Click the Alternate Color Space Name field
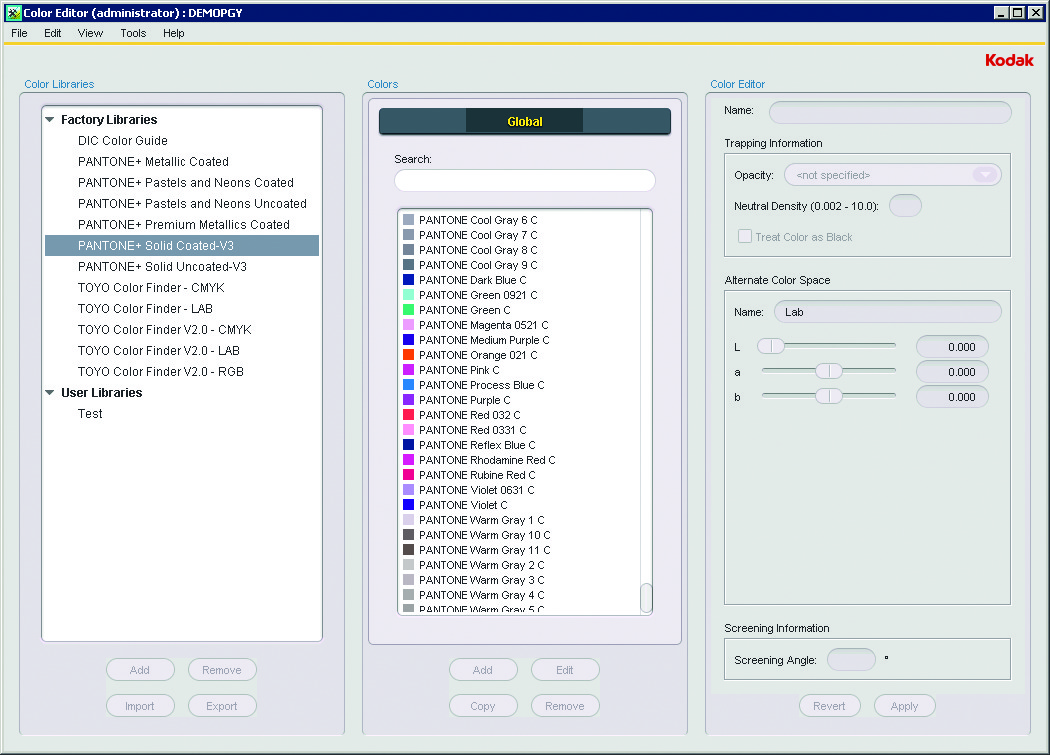The height and width of the screenshot is (755, 1050). [x=888, y=312]
